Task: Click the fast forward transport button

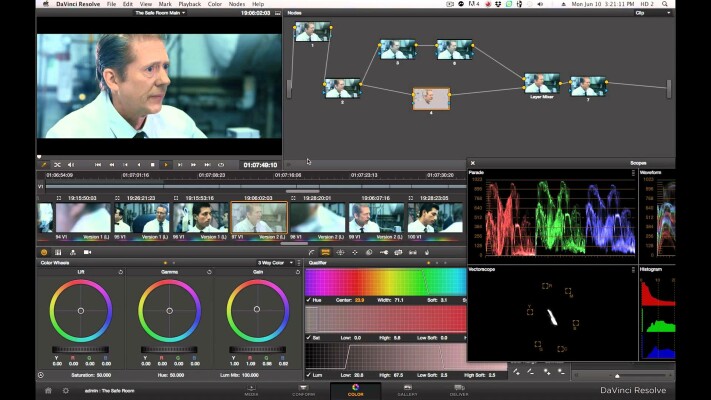Action: click(x=193, y=165)
